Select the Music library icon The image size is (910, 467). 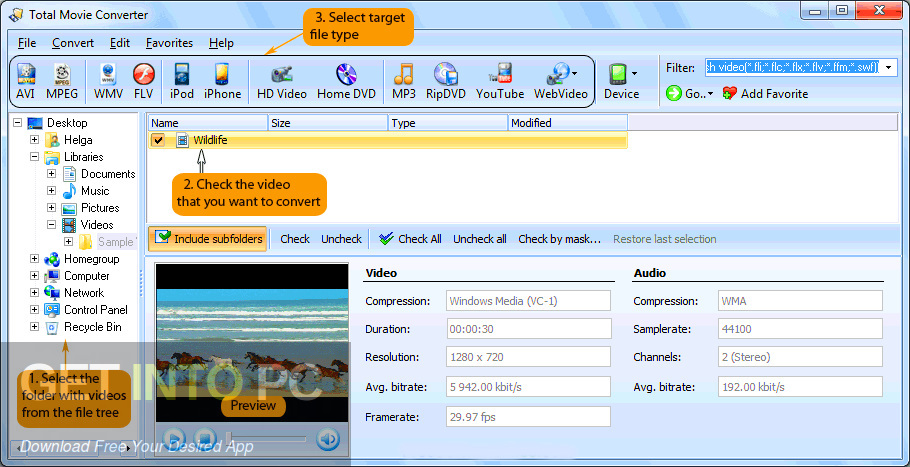point(69,191)
